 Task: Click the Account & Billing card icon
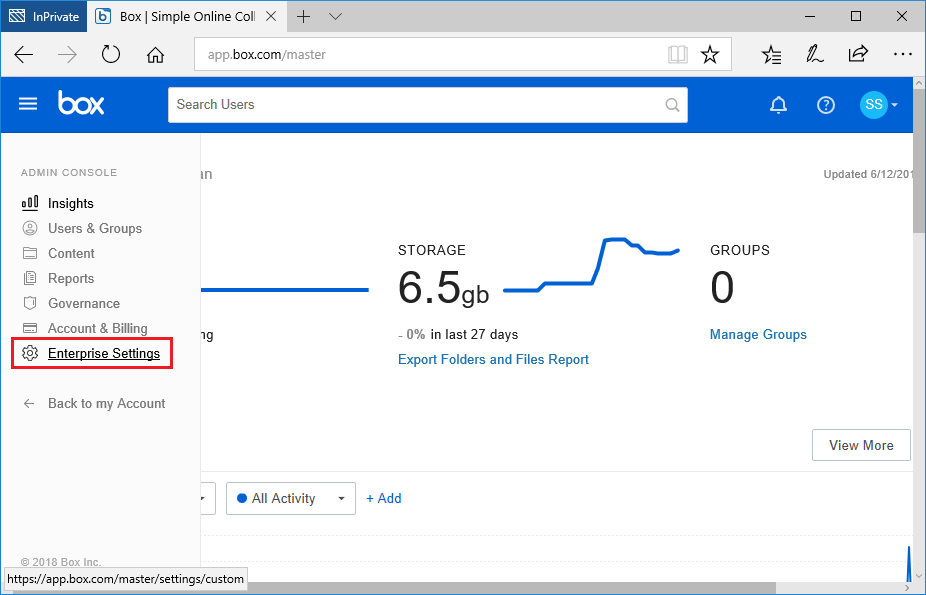click(x=30, y=328)
